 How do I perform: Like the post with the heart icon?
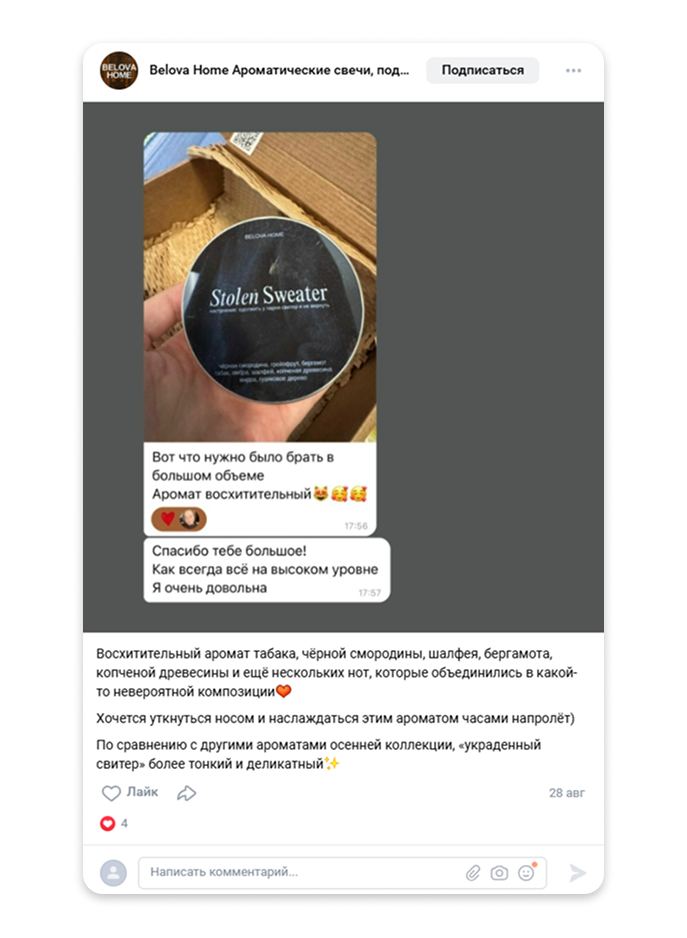tap(111, 793)
